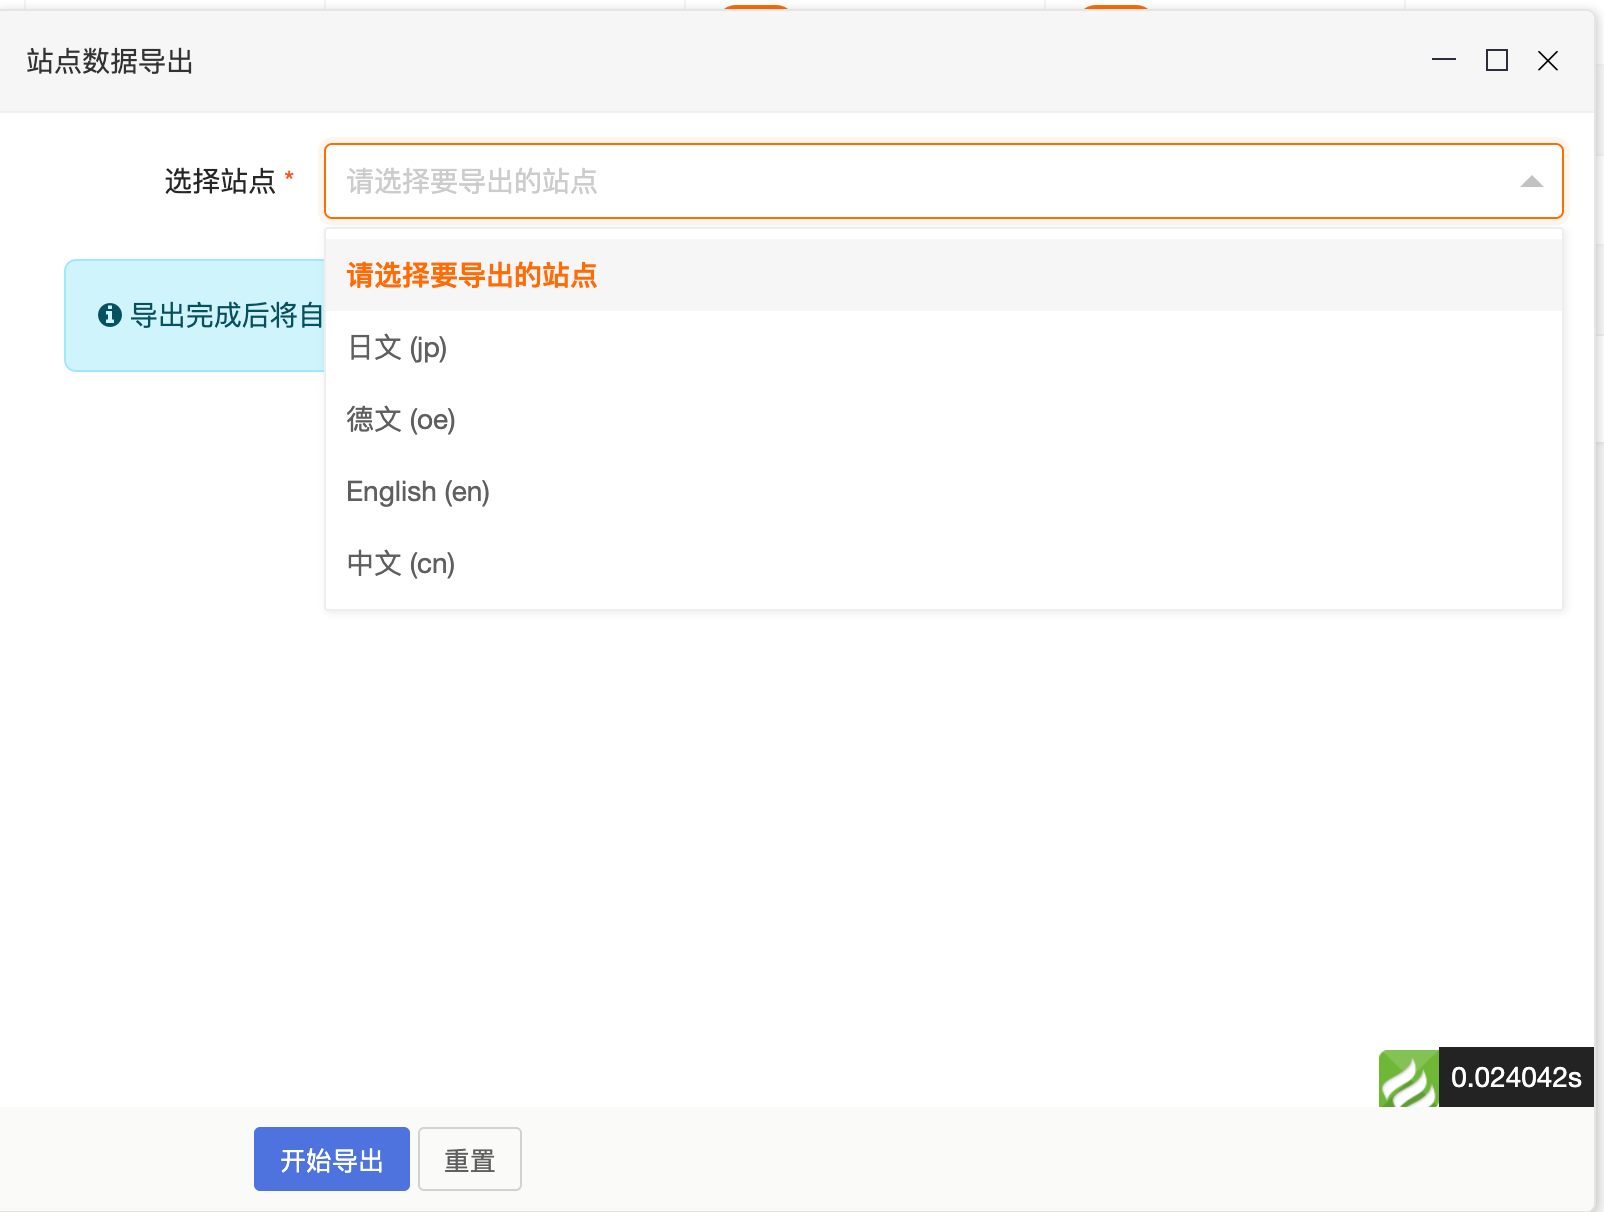Image resolution: width=1604 pixels, height=1212 pixels.
Task: Choose the placeholder option 请选择要导出的站点
Action: [471, 275]
